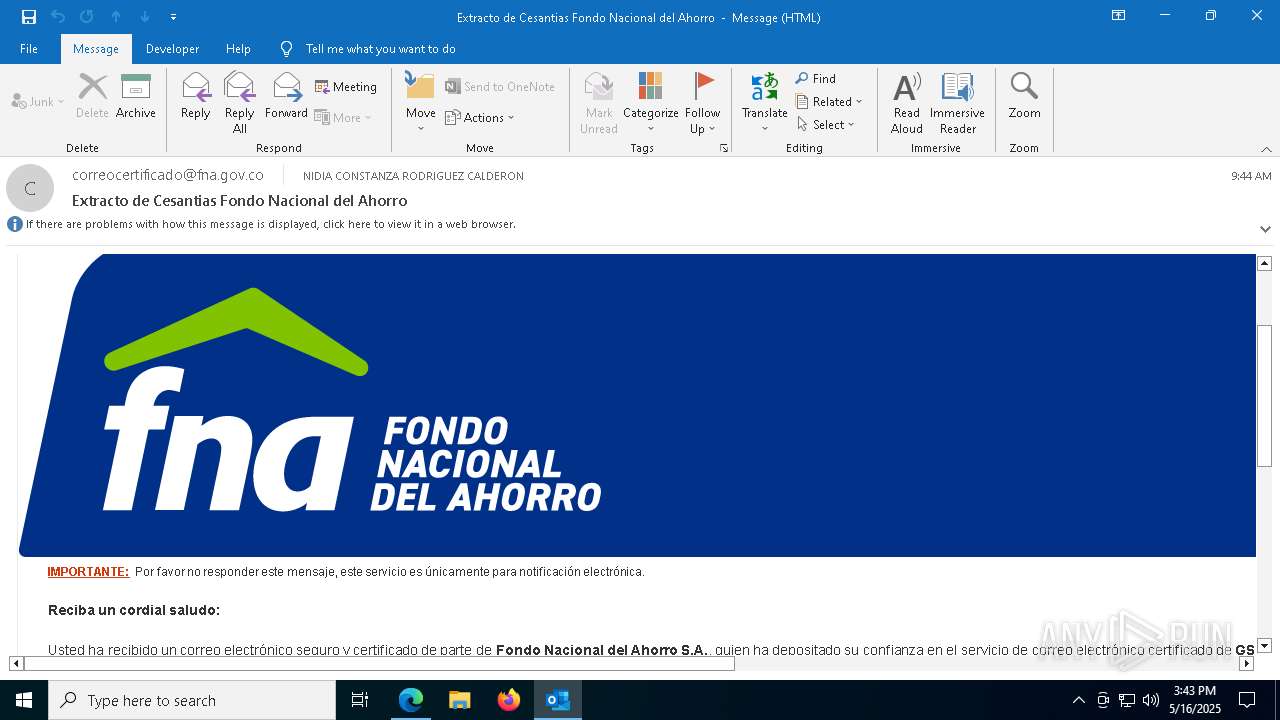Open the Select dropdown
This screenshot has width=1280, height=720.
click(x=826, y=124)
